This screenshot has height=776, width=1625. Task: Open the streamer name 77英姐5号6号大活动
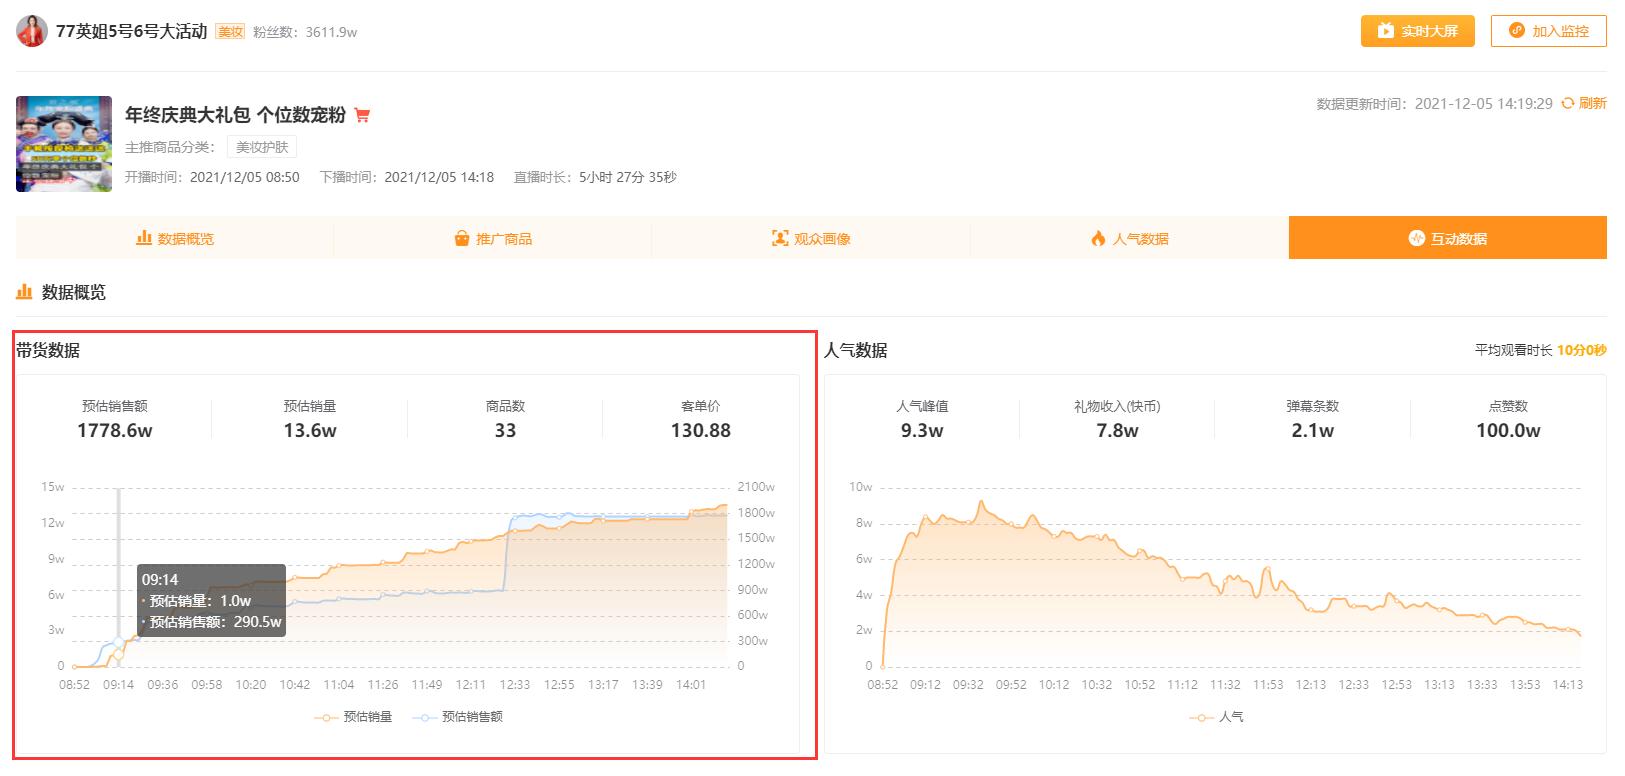pos(131,31)
